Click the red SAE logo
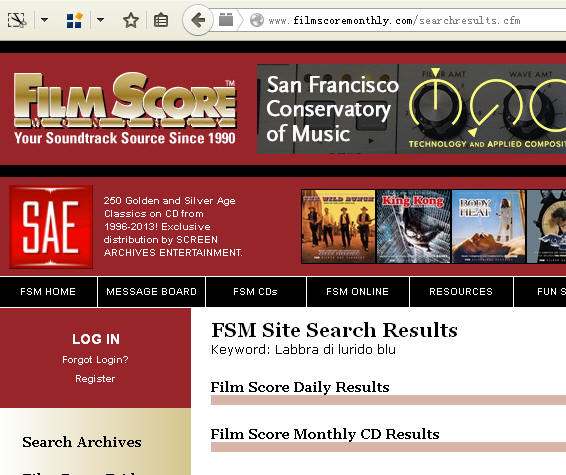The image size is (566, 475). coord(51,227)
